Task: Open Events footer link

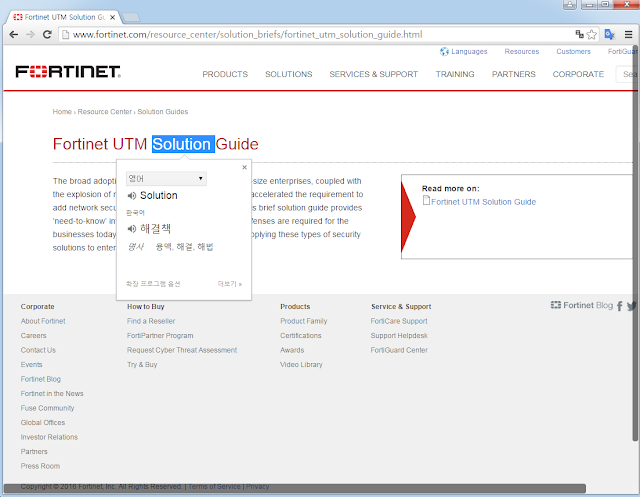Action: [x=31, y=365]
